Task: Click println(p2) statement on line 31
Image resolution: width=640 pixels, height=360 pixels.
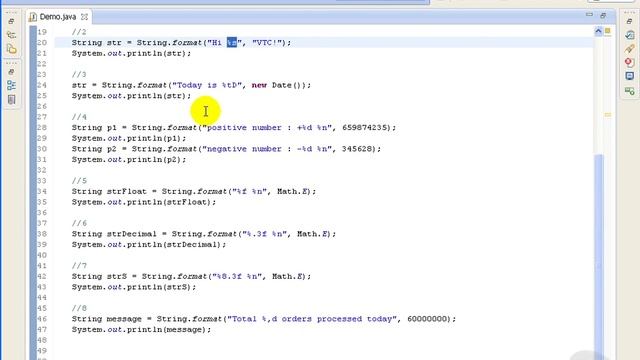Action: coord(129,159)
